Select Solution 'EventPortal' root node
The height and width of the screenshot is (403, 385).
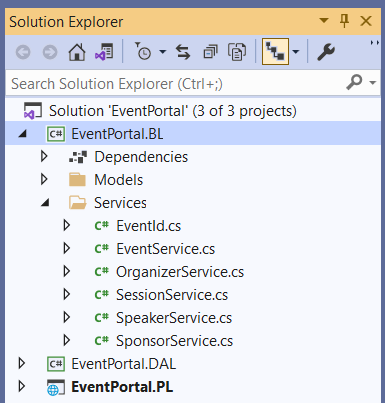click(x=173, y=111)
